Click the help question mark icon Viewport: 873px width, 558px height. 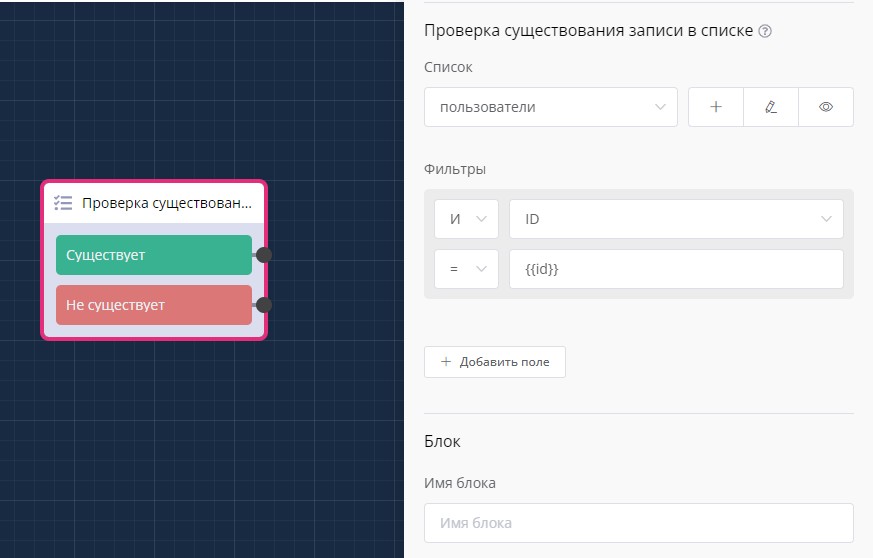pyautogui.click(x=765, y=31)
